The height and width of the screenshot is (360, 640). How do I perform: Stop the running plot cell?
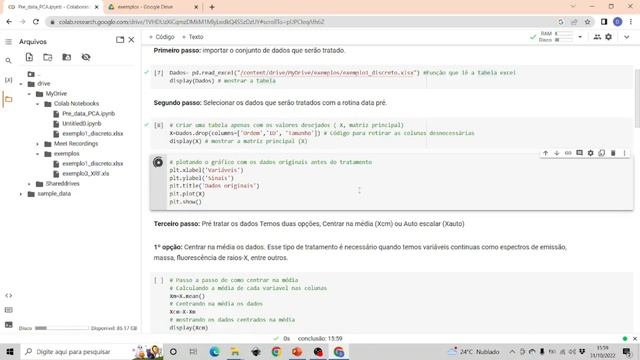coord(158,162)
